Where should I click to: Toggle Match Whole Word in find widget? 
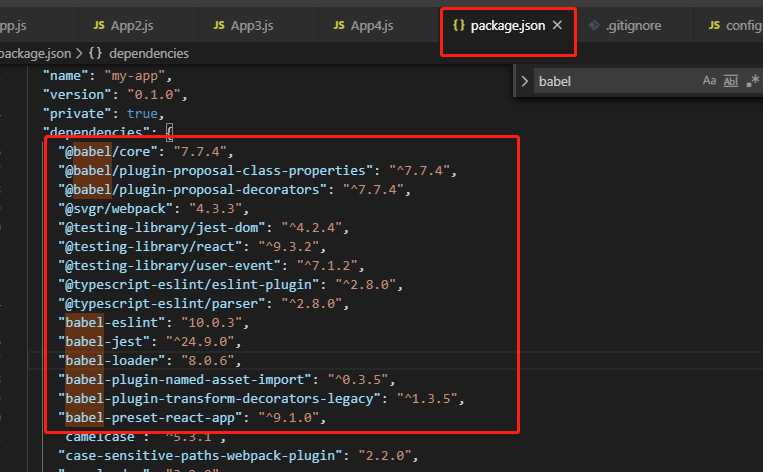[731, 81]
